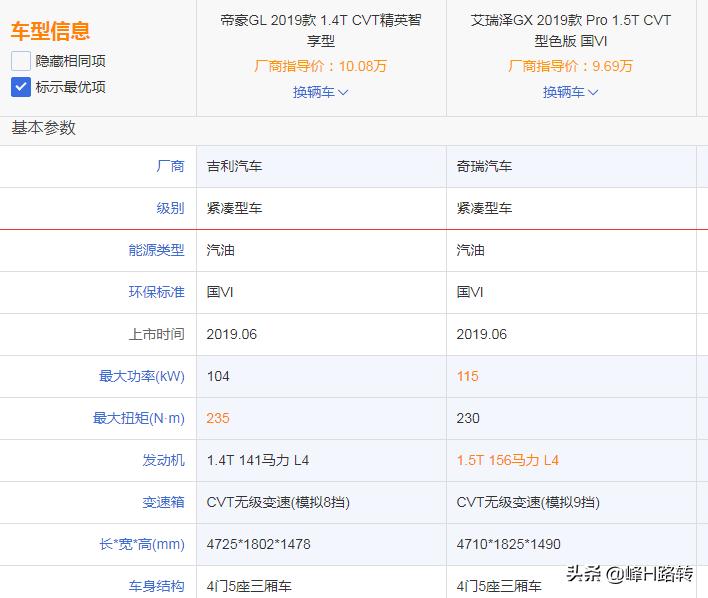Click 厂商指导价：10.08万 price text
Screen dimensions: 708x598
(321, 66)
